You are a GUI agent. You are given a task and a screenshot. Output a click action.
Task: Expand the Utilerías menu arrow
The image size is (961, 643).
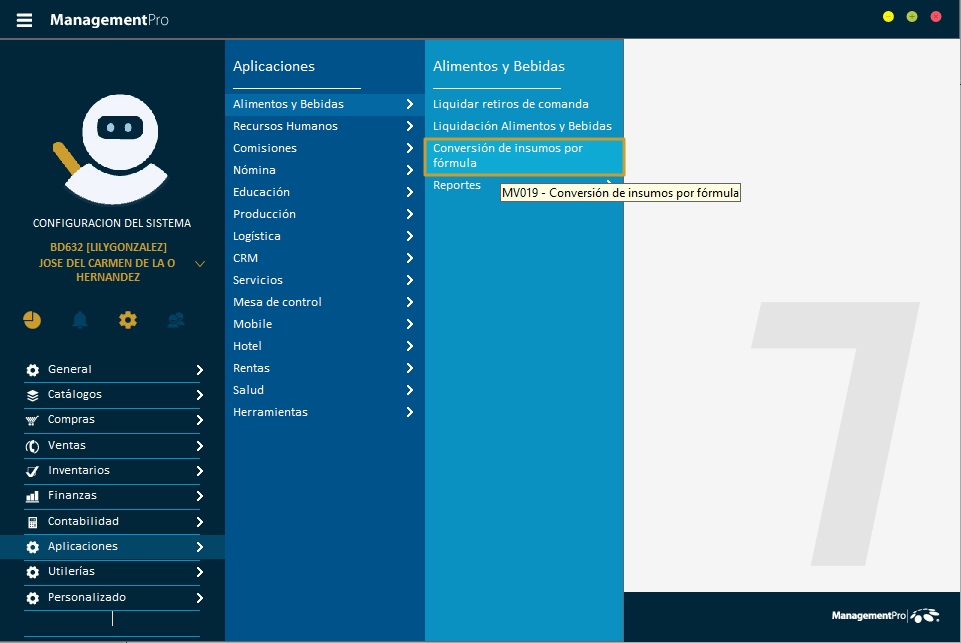199,572
